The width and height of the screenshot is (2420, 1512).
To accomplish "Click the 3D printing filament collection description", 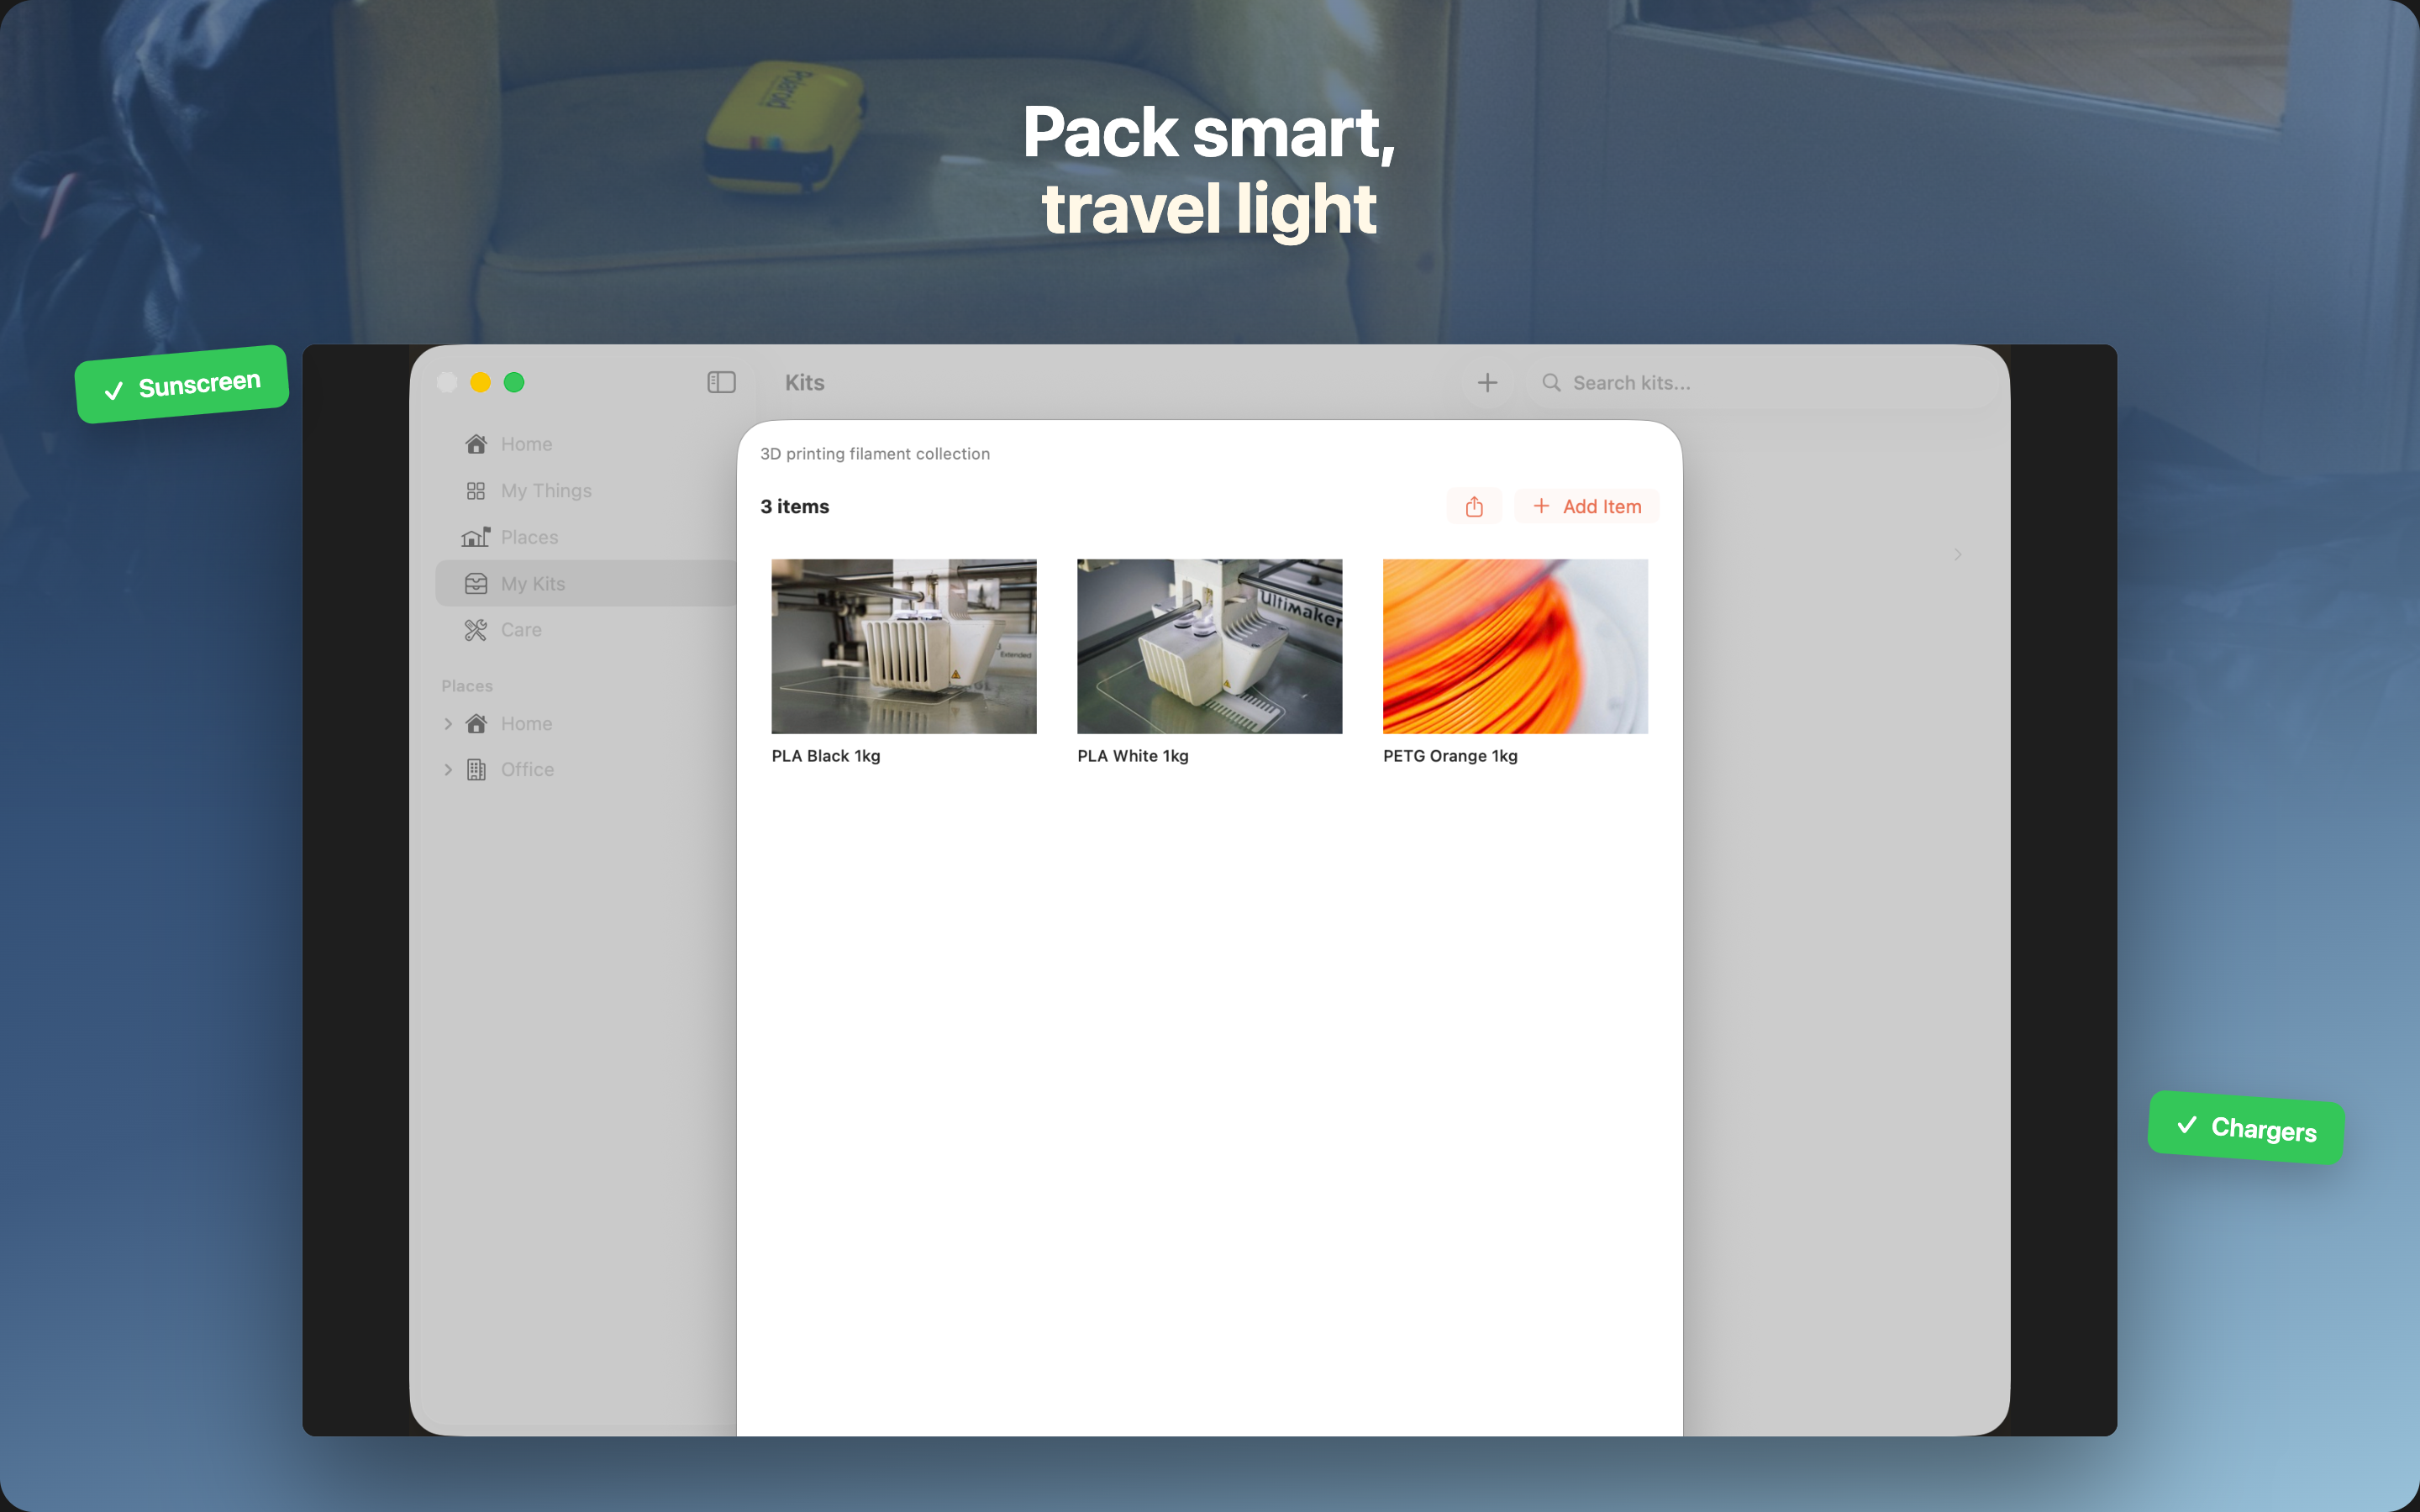I will coord(875,454).
